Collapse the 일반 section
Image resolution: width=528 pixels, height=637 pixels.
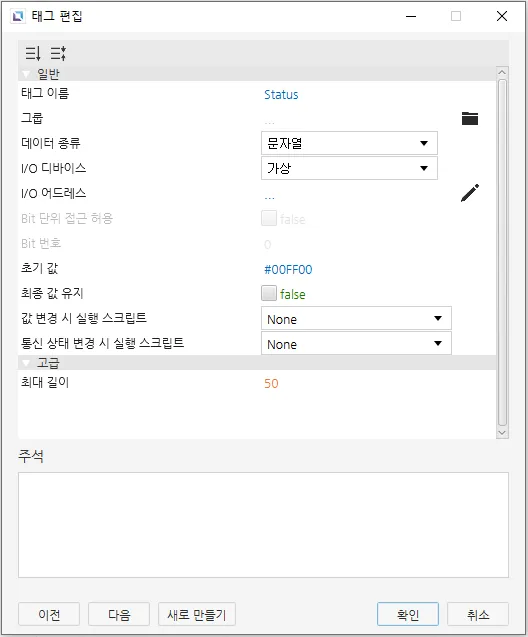click(27, 74)
